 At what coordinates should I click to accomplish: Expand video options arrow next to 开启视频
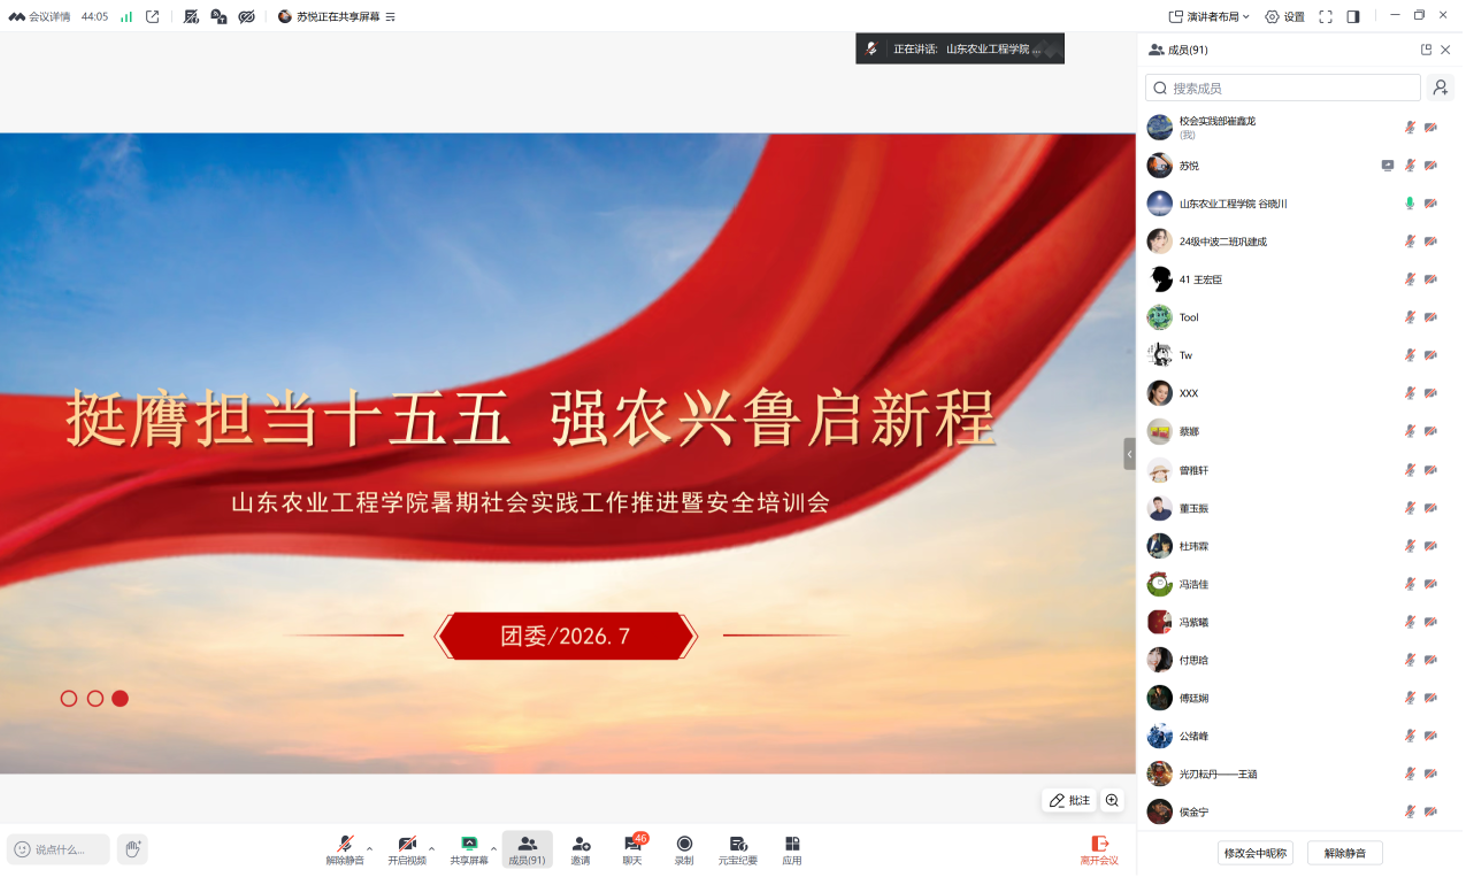432,849
